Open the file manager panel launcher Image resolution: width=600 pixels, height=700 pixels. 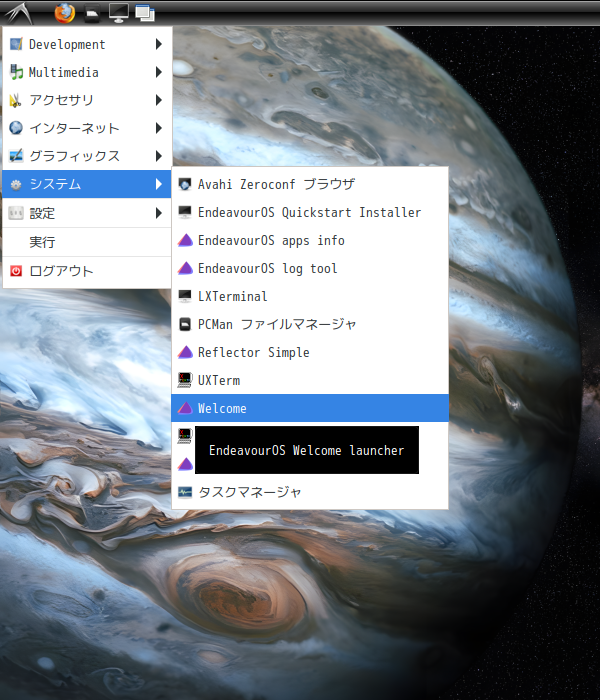point(92,13)
